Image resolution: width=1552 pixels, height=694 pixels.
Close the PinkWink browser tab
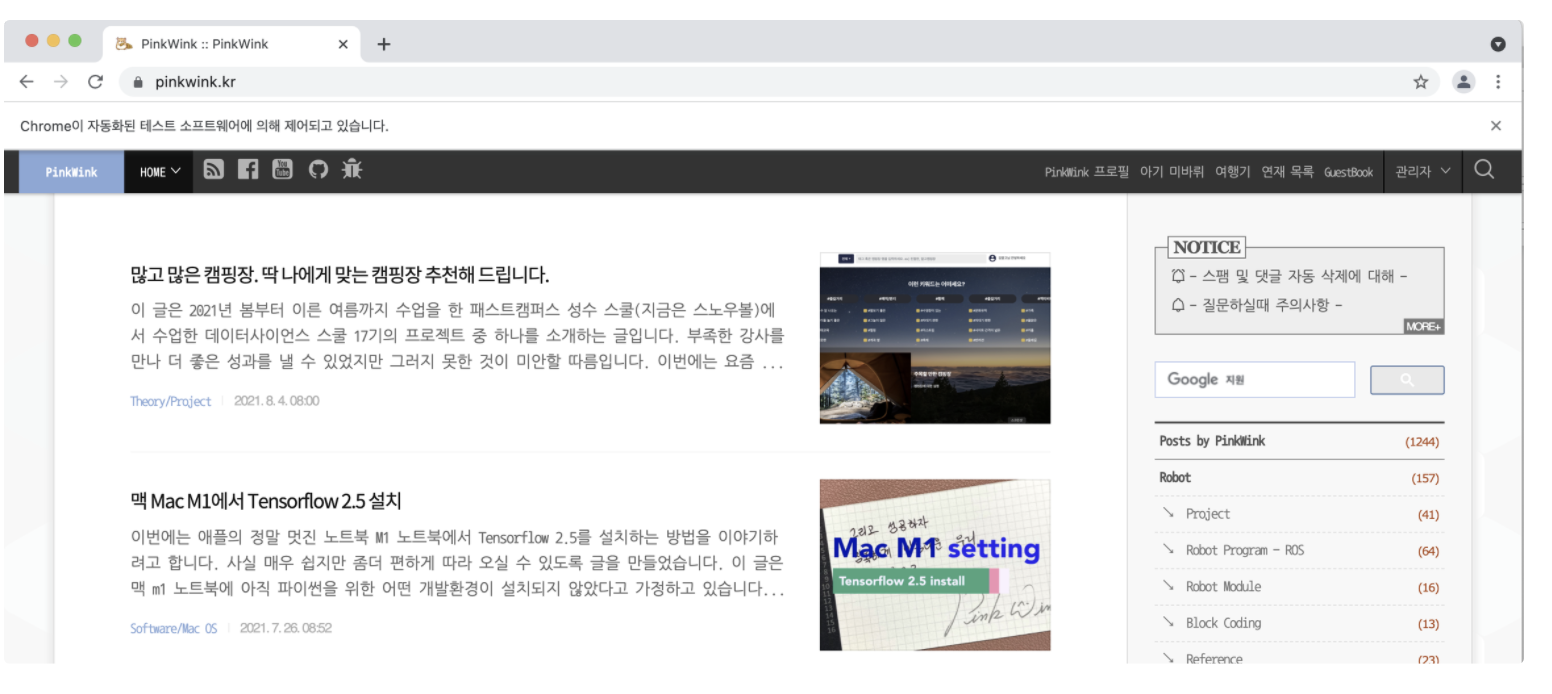click(343, 44)
